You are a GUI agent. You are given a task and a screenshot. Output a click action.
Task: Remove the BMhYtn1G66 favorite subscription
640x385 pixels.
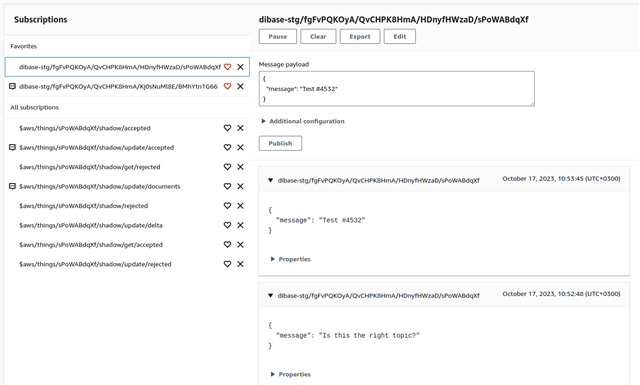(240, 87)
